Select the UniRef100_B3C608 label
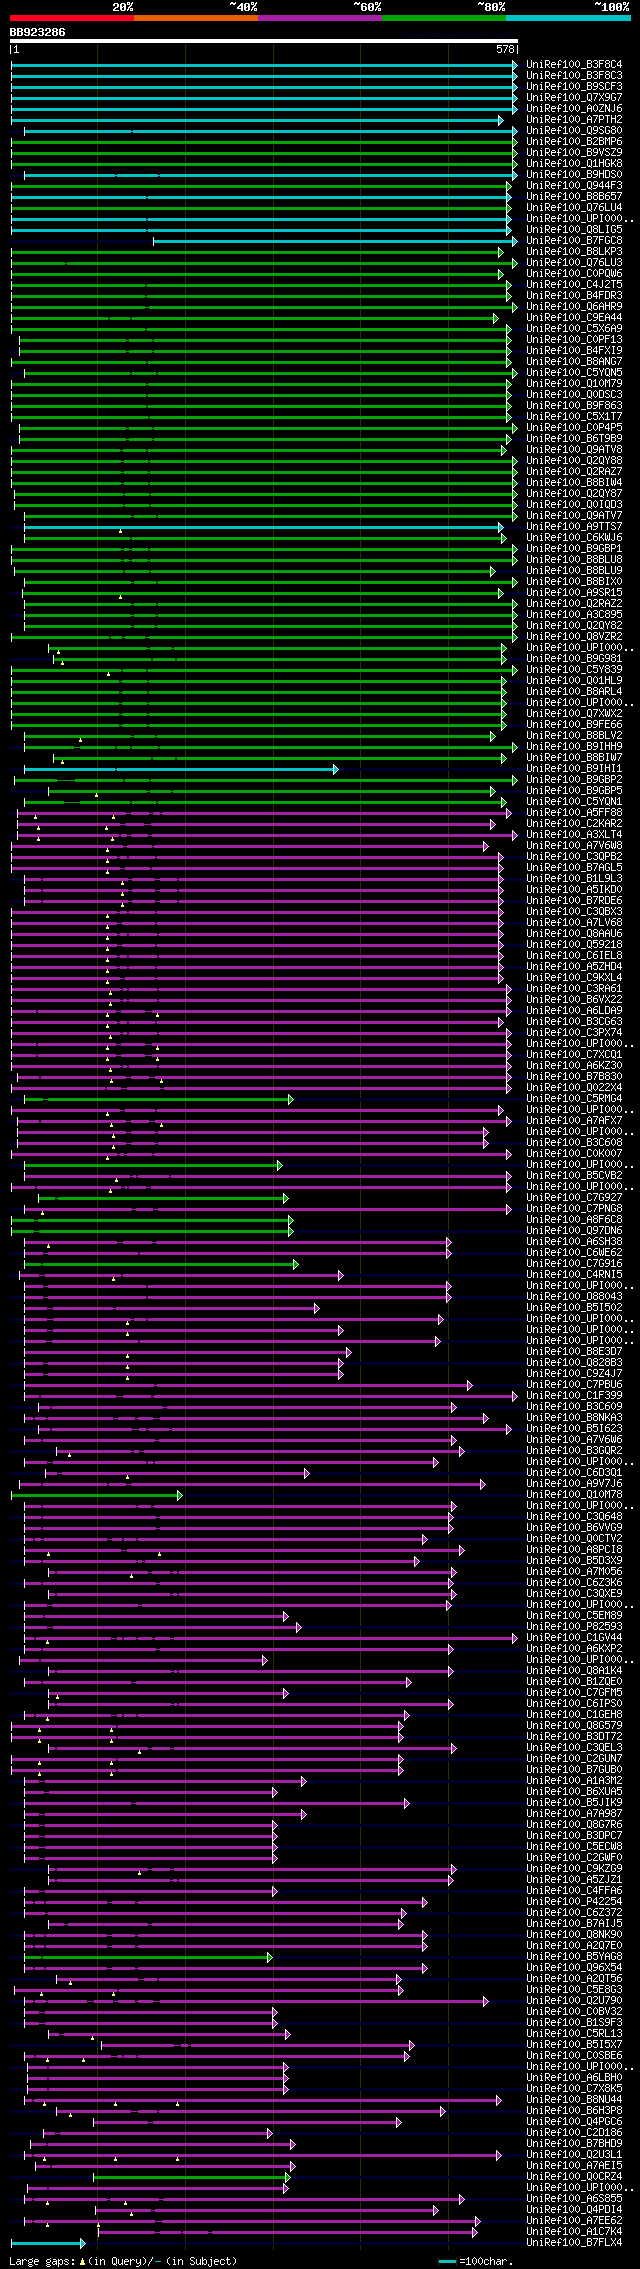640x2269 pixels. coord(574,1142)
